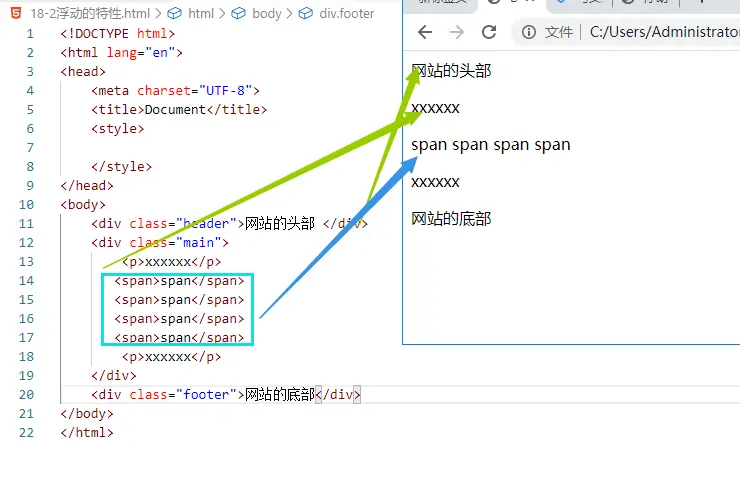Click the span code on line 14
Image resolution: width=740 pixels, height=496 pixels.
(x=179, y=281)
